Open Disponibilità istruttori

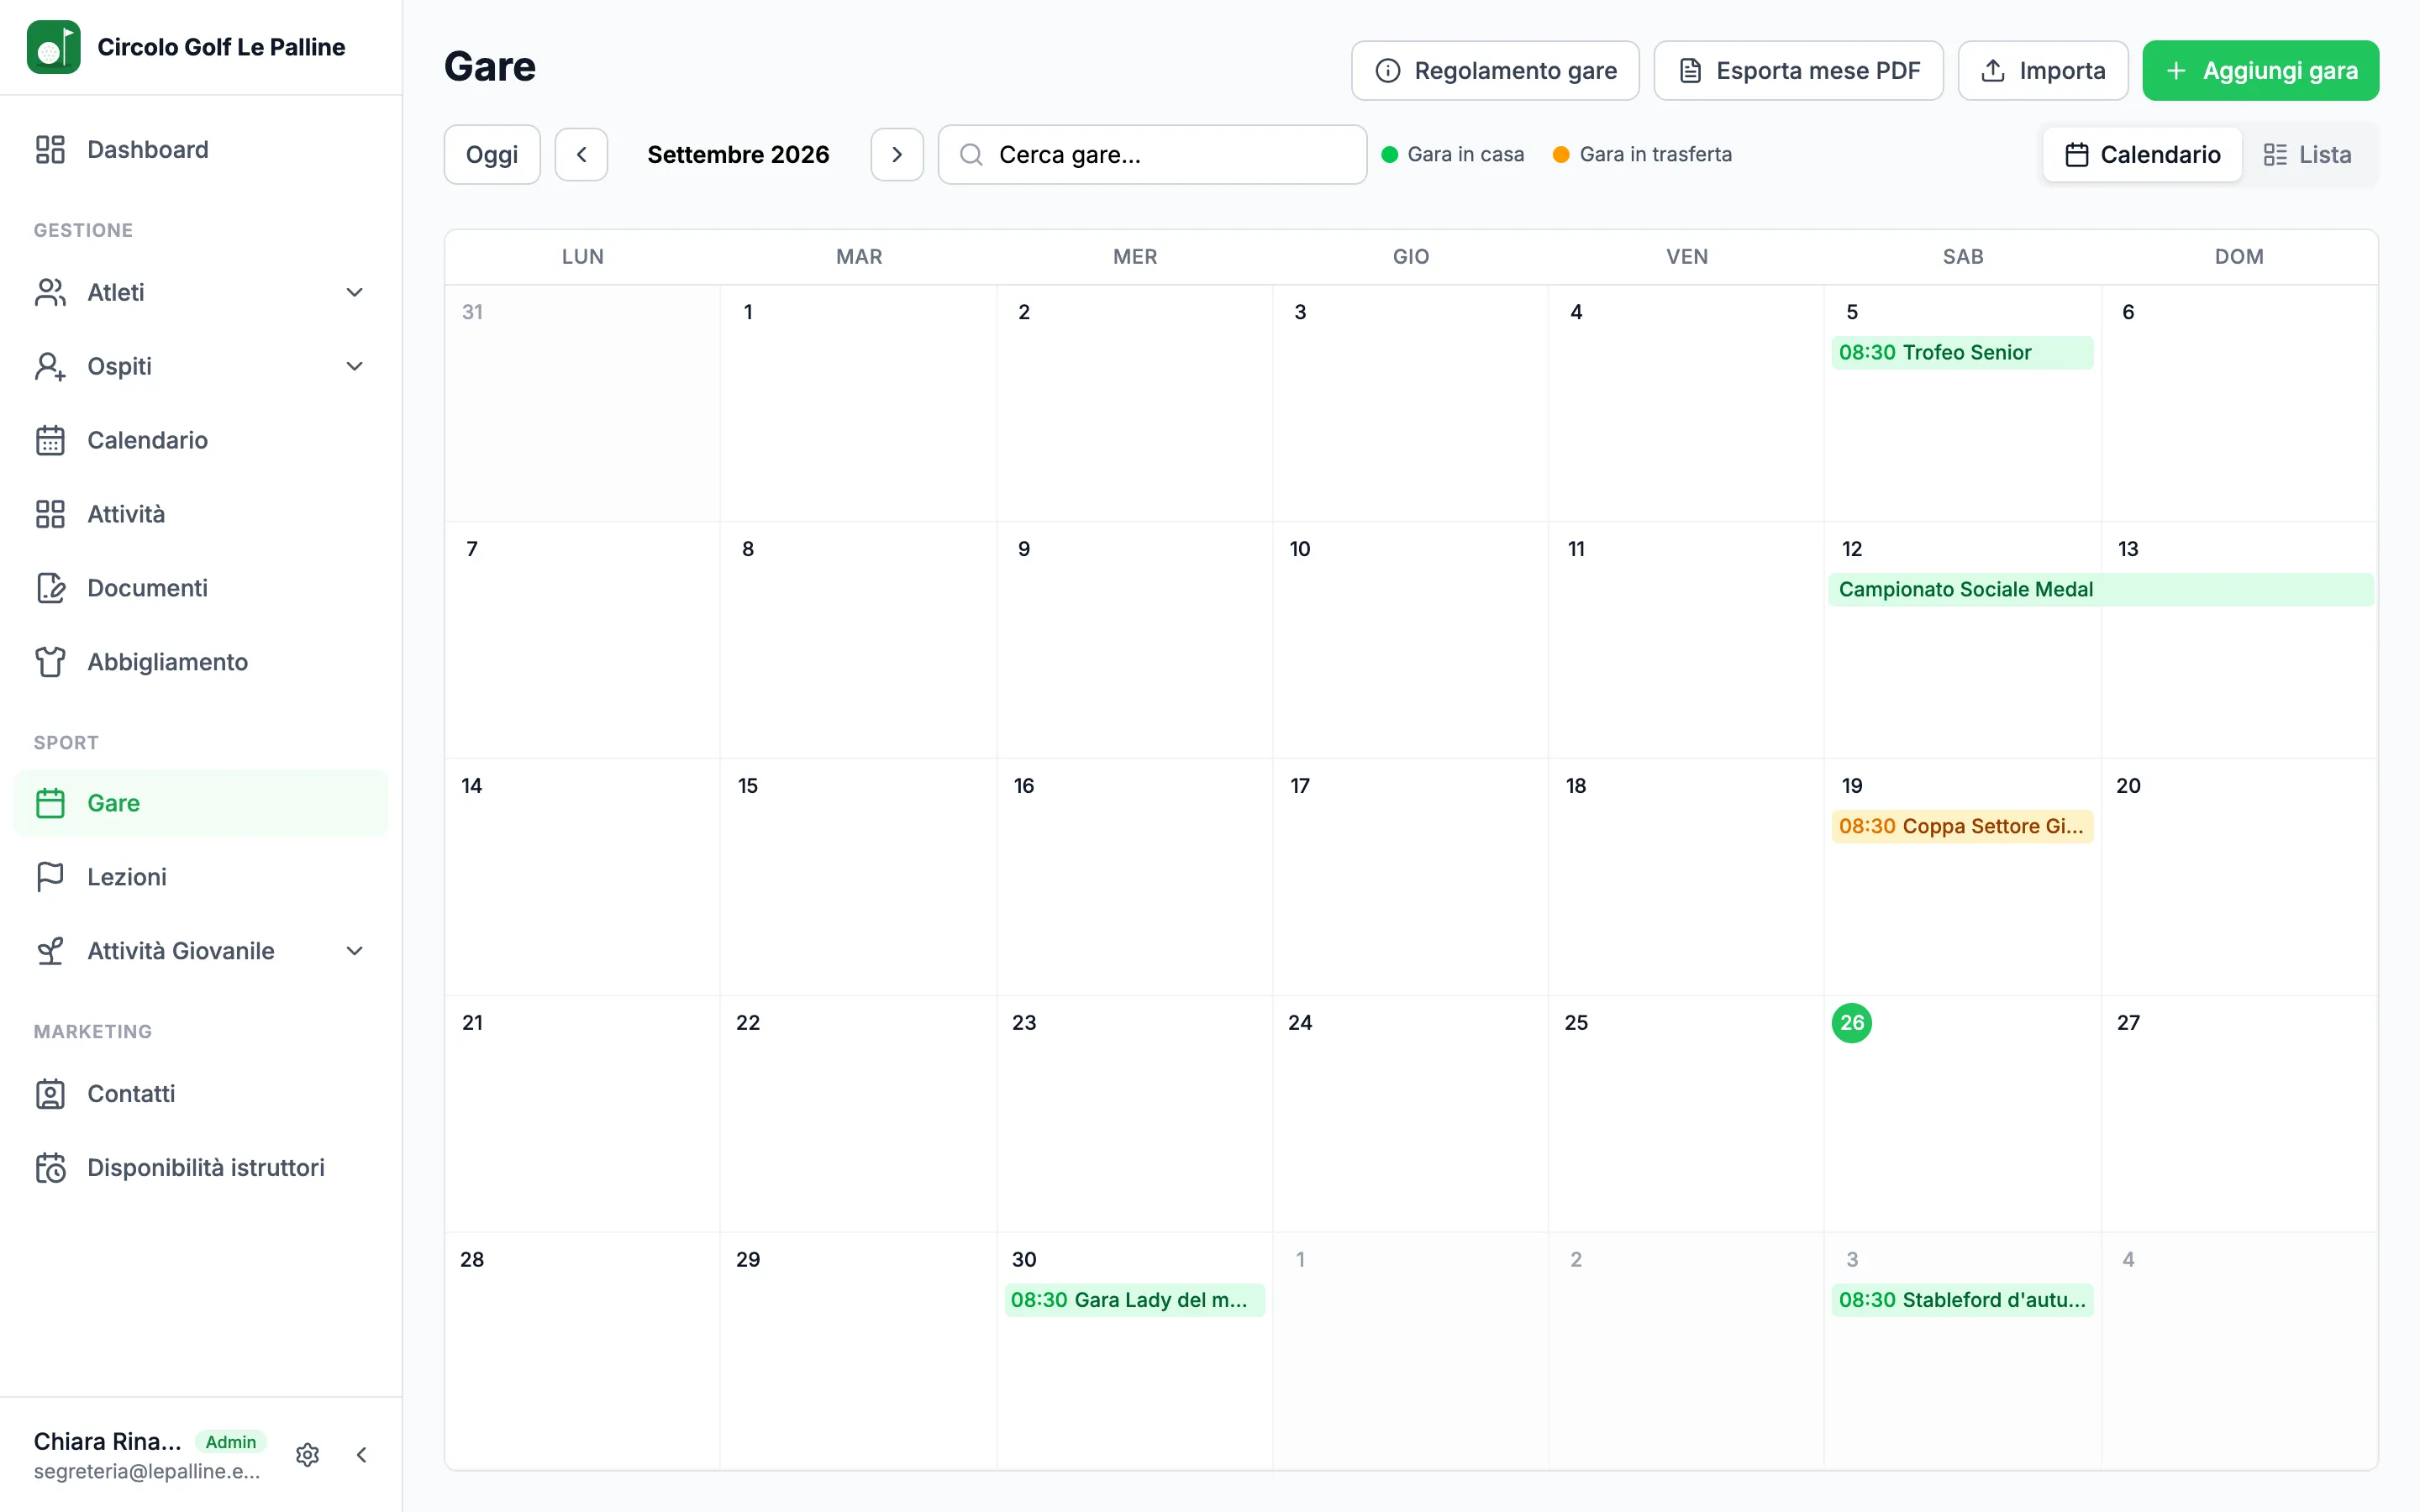click(x=200, y=1168)
